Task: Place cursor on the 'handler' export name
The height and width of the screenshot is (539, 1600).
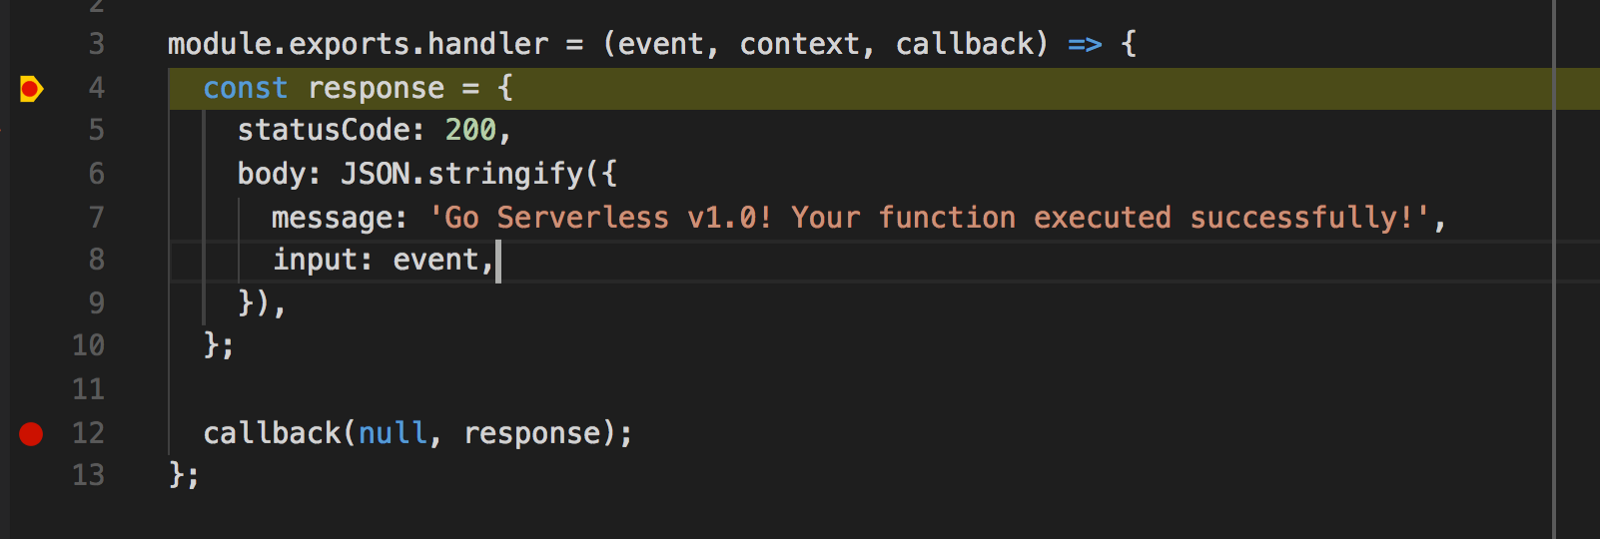Action: click(488, 44)
